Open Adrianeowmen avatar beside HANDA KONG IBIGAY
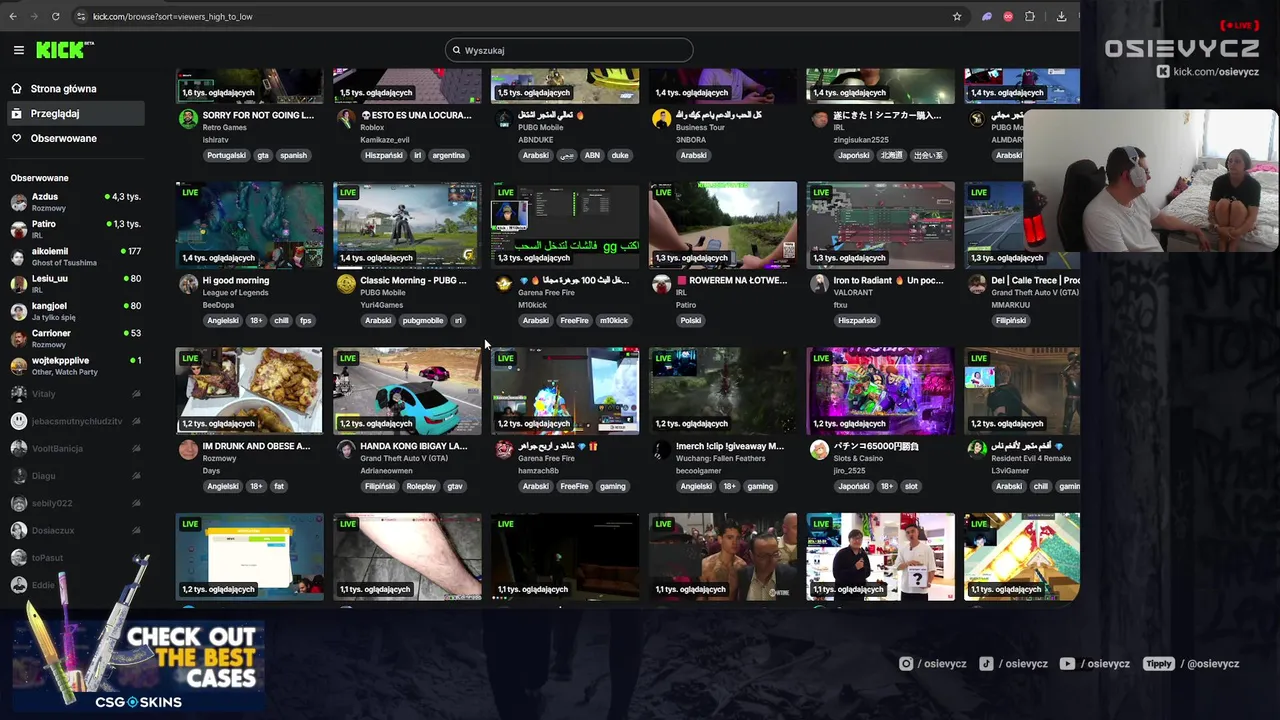This screenshot has height=720, width=1280. tap(346, 450)
